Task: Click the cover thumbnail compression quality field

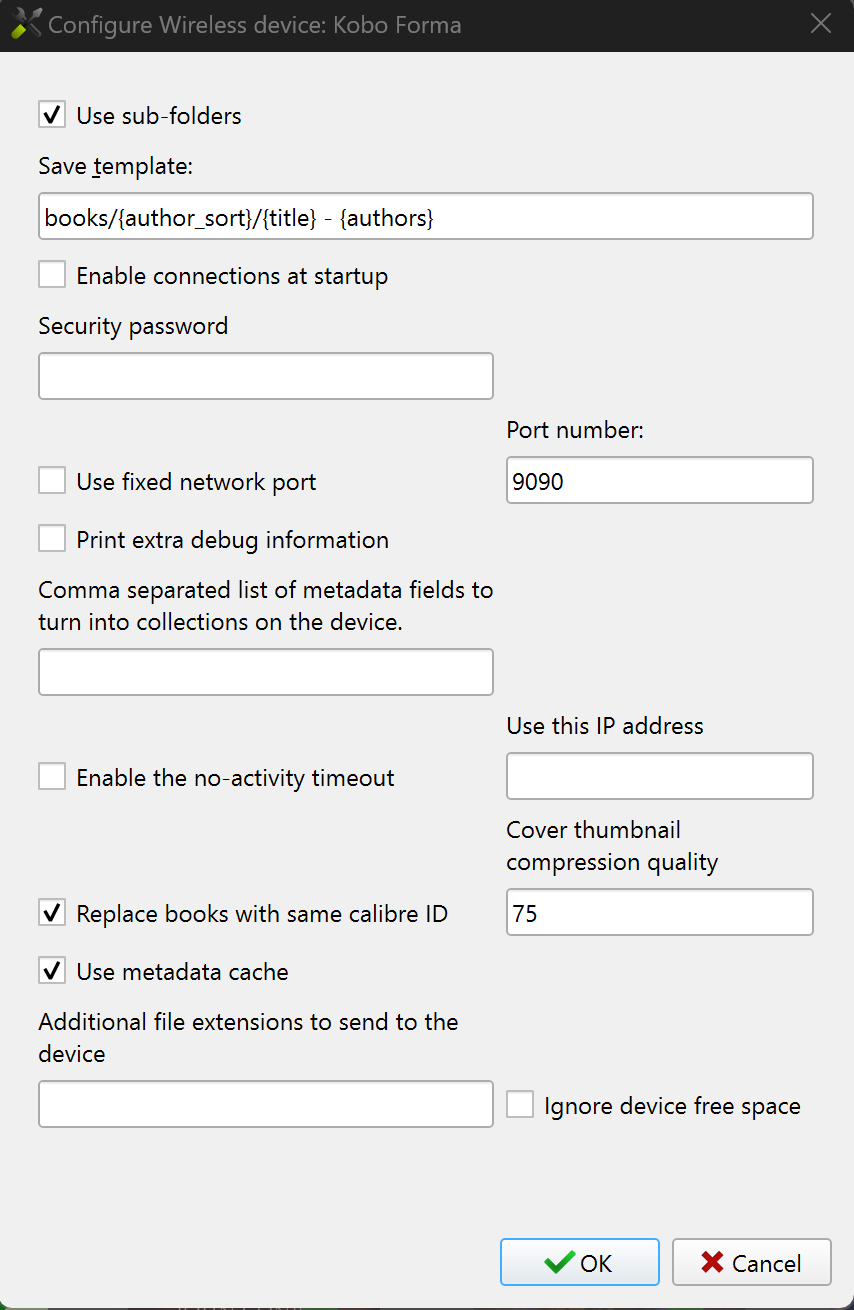Action: pyautogui.click(x=659, y=913)
